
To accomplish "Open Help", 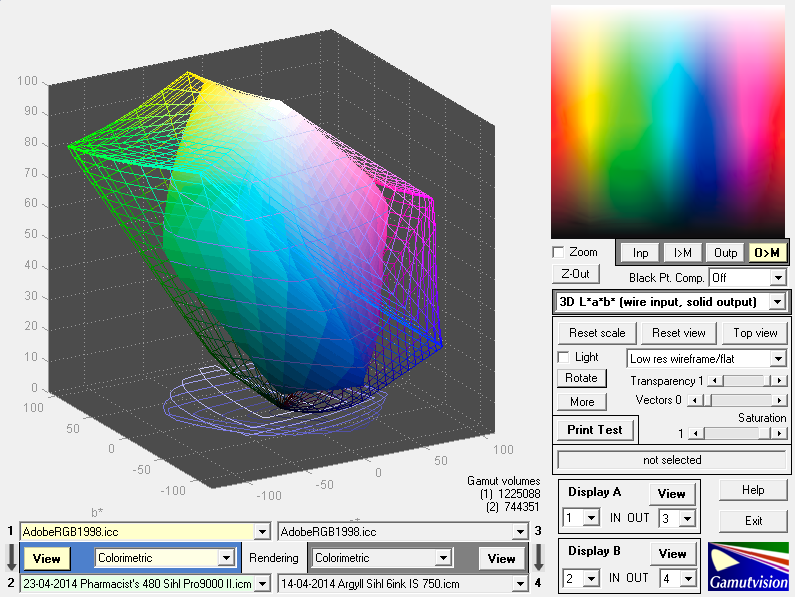I will [x=753, y=490].
